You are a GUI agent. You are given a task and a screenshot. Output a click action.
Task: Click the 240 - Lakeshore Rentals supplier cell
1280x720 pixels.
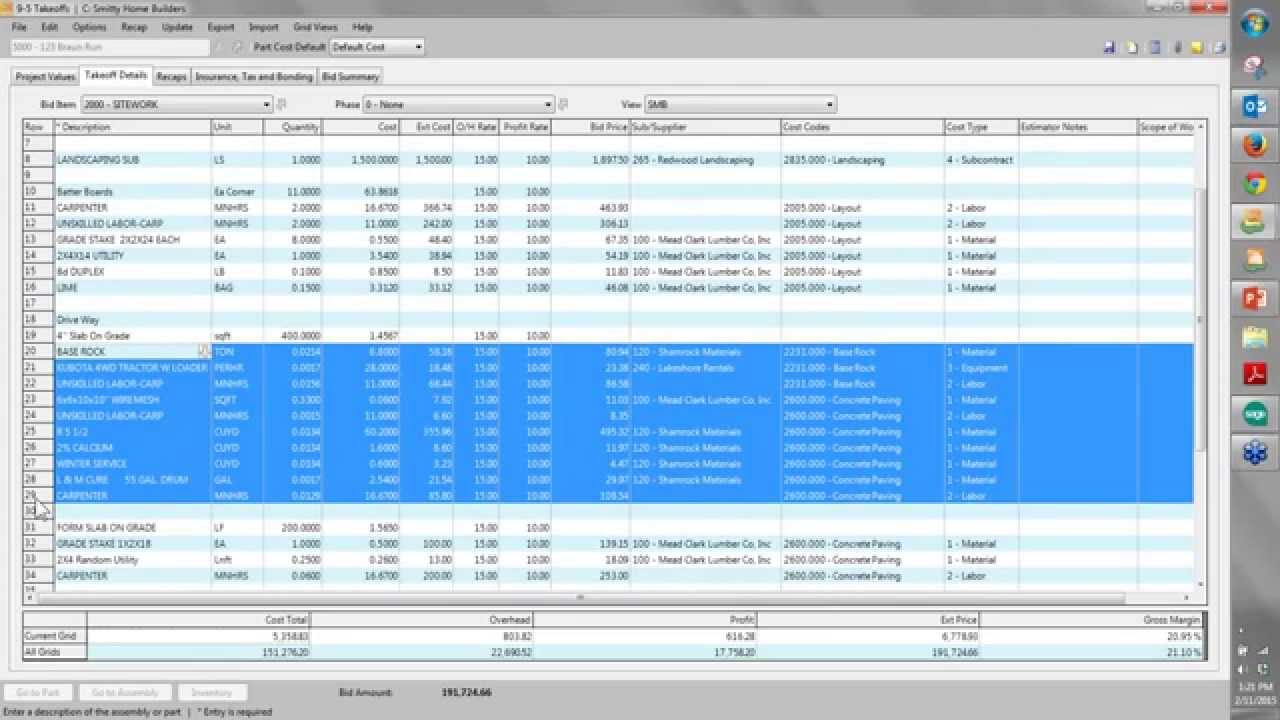click(x=705, y=368)
